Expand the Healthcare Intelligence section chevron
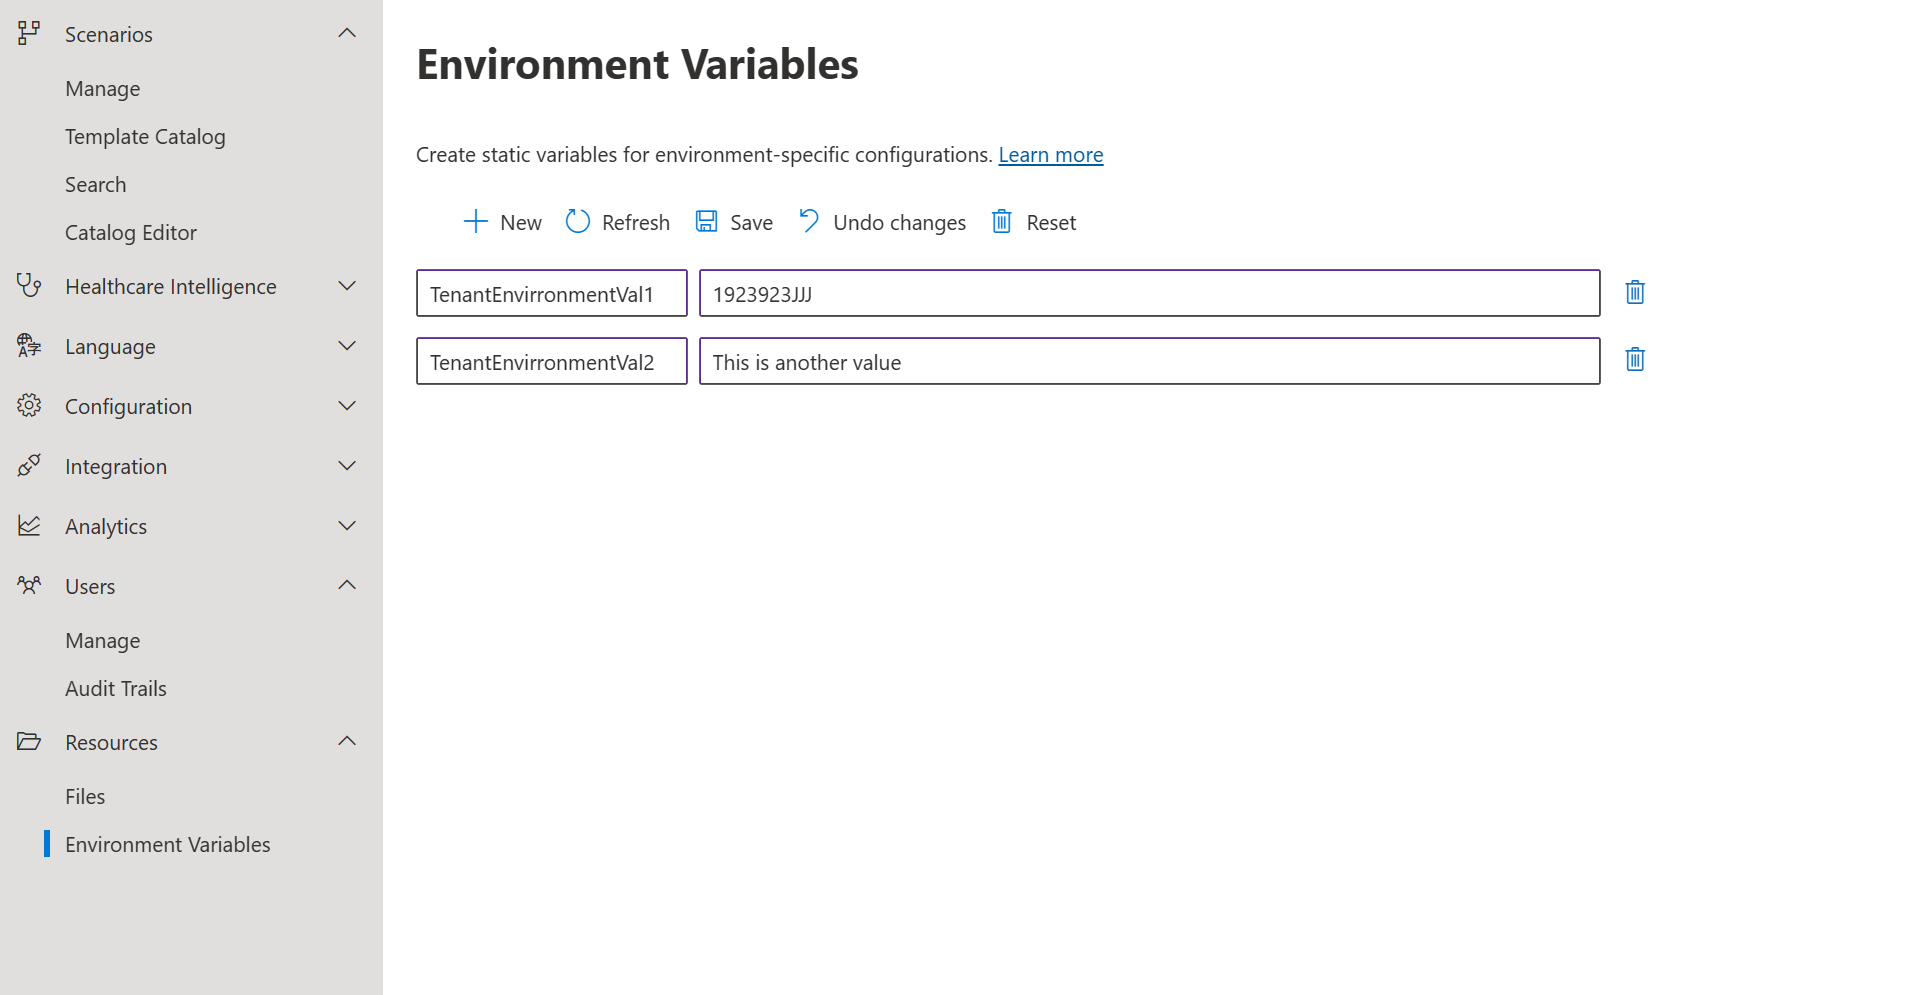This screenshot has width=1932, height=995. click(347, 286)
